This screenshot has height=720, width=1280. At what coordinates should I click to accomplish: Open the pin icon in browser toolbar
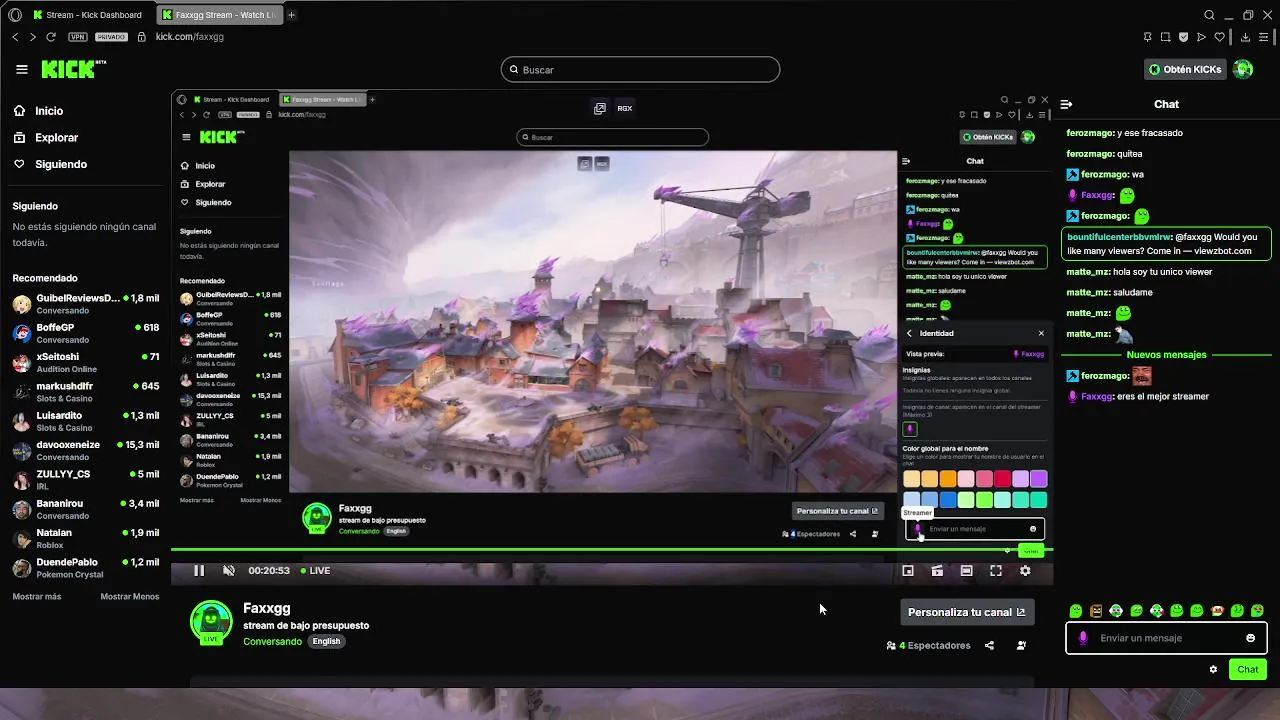tap(1148, 37)
